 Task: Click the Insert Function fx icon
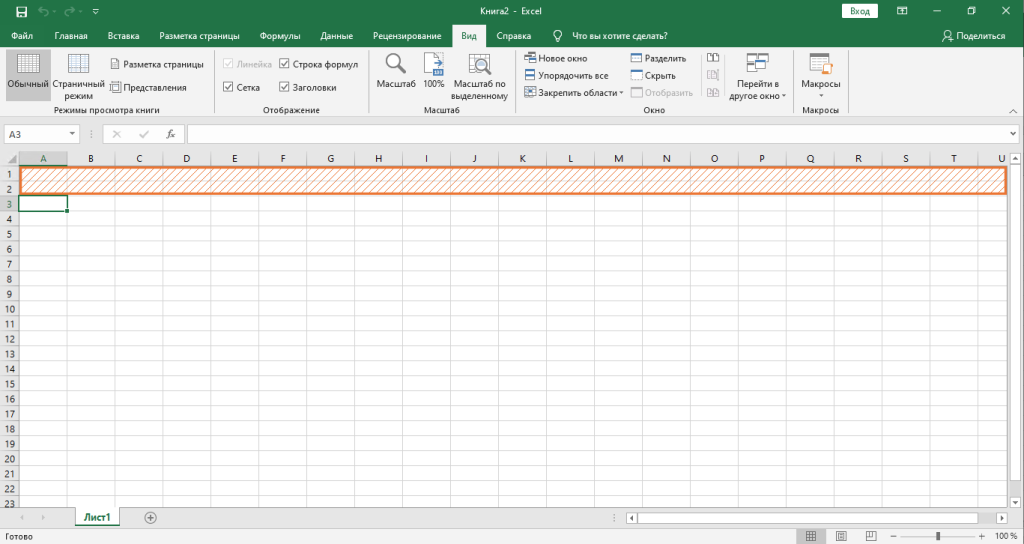click(170, 134)
